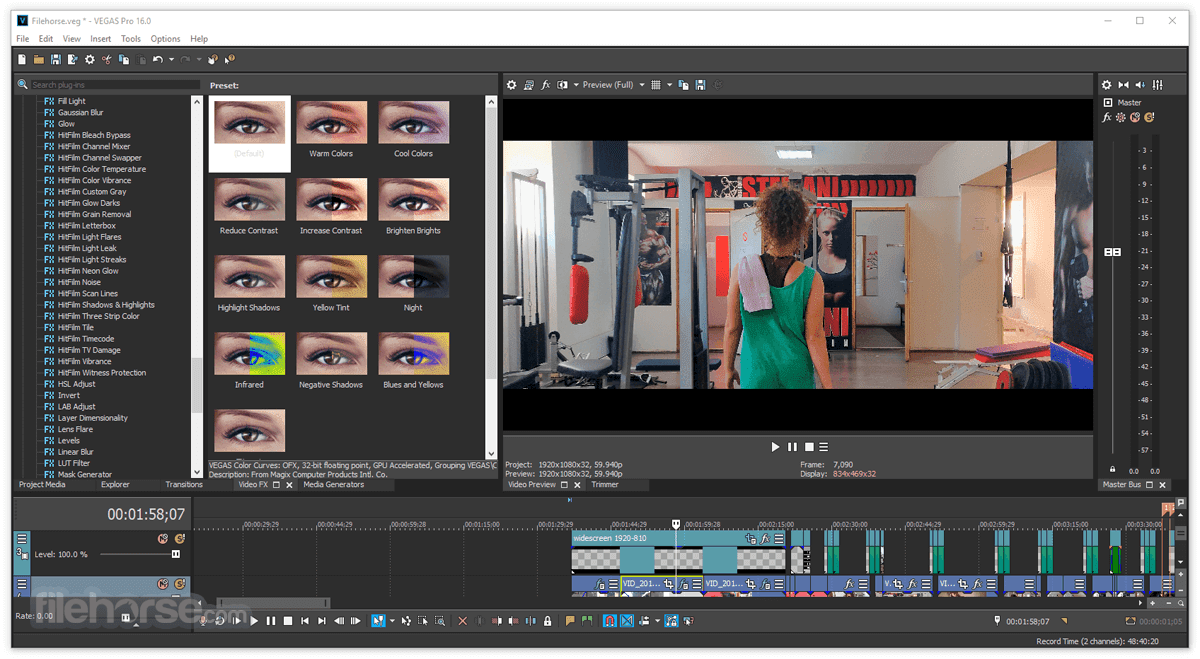Go to start of the timeline
Image resolution: width=1200 pixels, height=659 pixels.
point(304,621)
